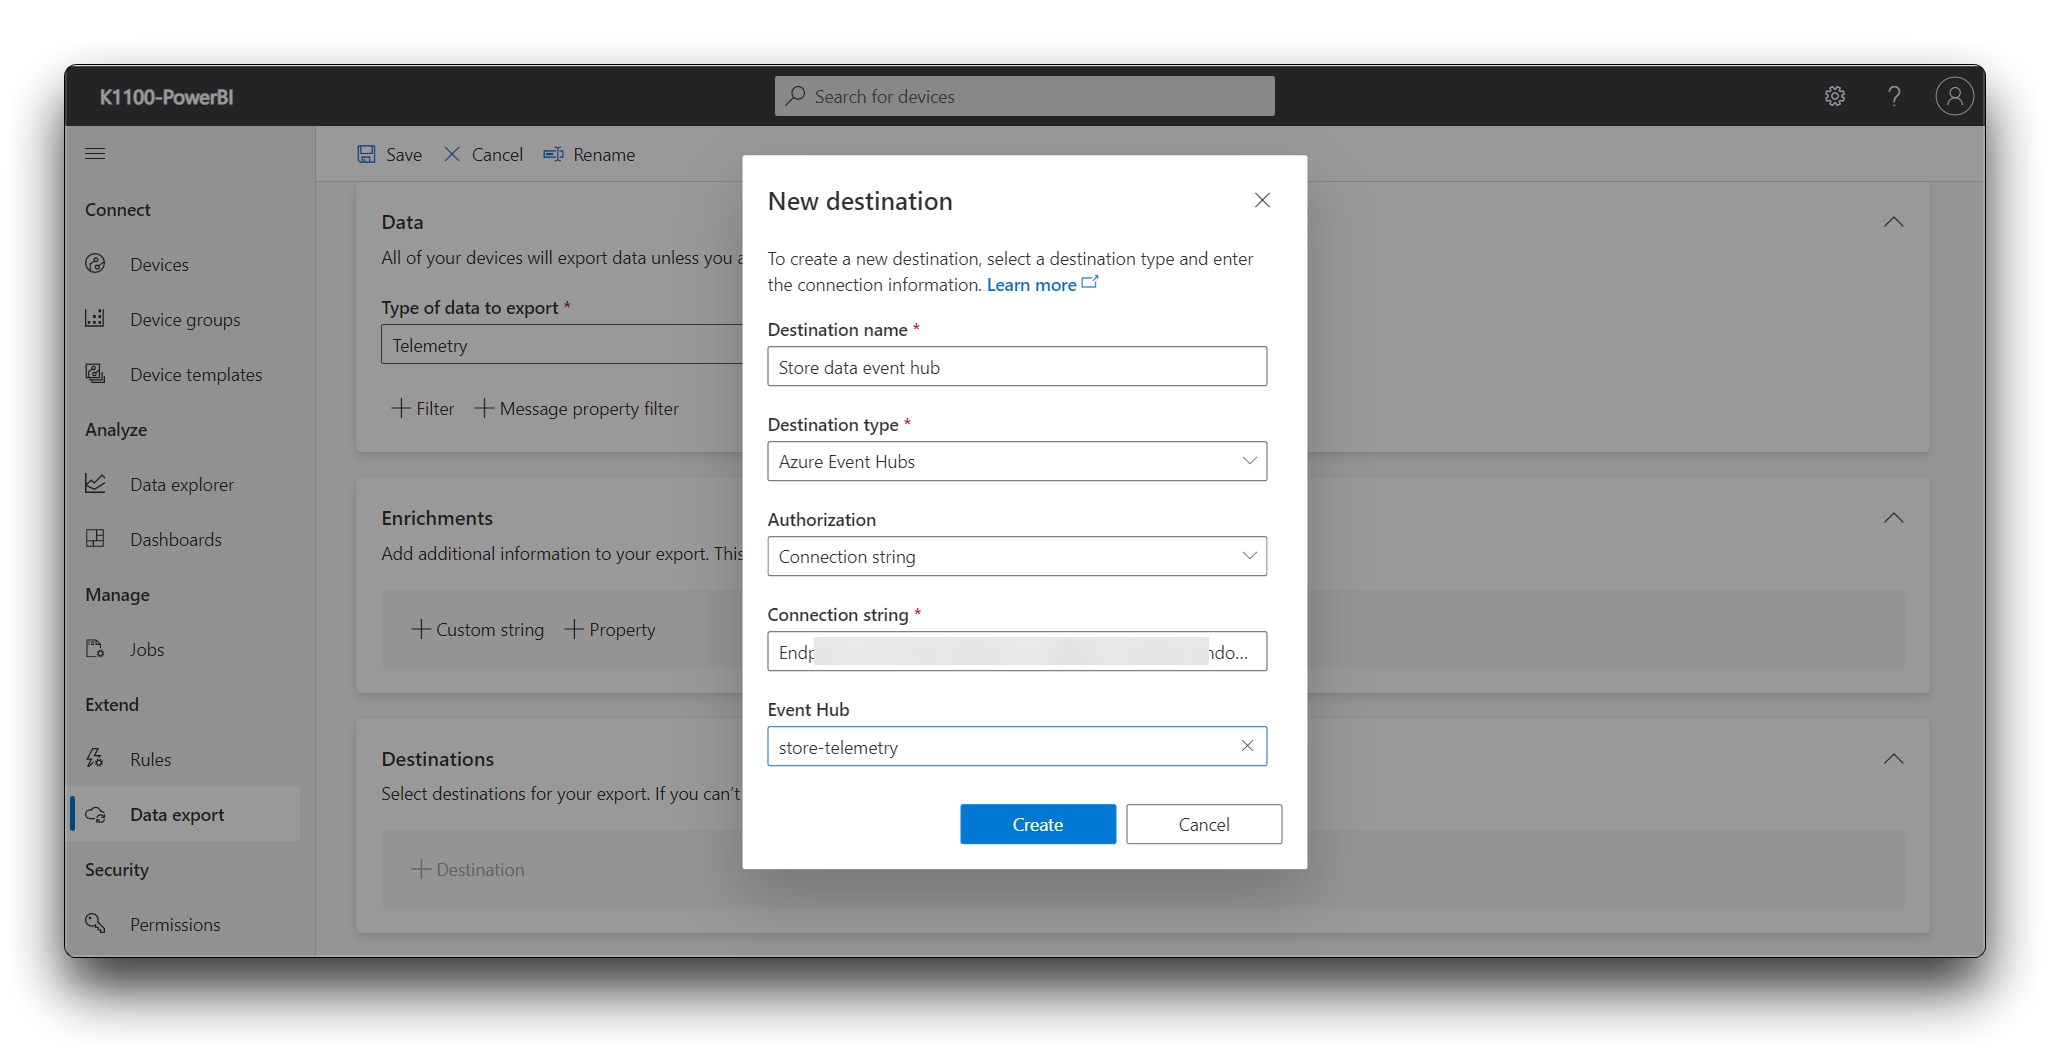Open Dashboards in sidebar
The image size is (2050, 1054).
pos(176,539)
